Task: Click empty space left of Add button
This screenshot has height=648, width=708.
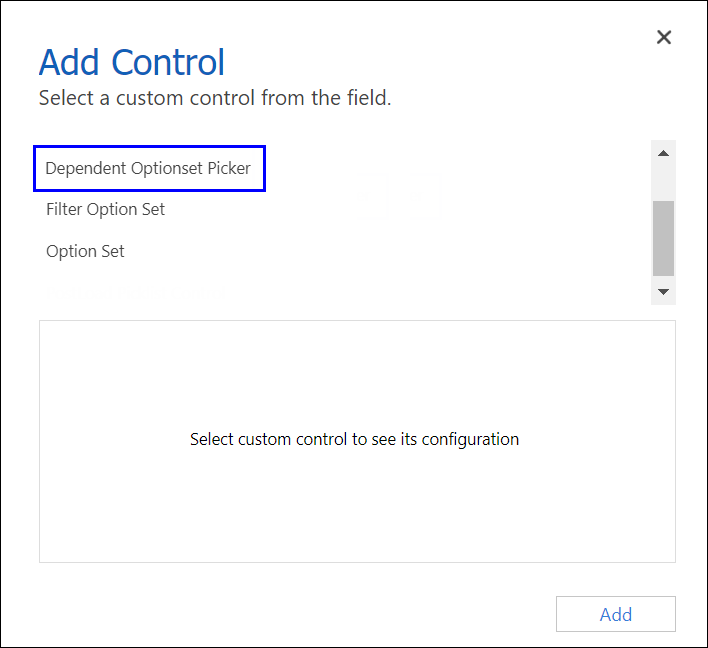Action: pos(300,614)
